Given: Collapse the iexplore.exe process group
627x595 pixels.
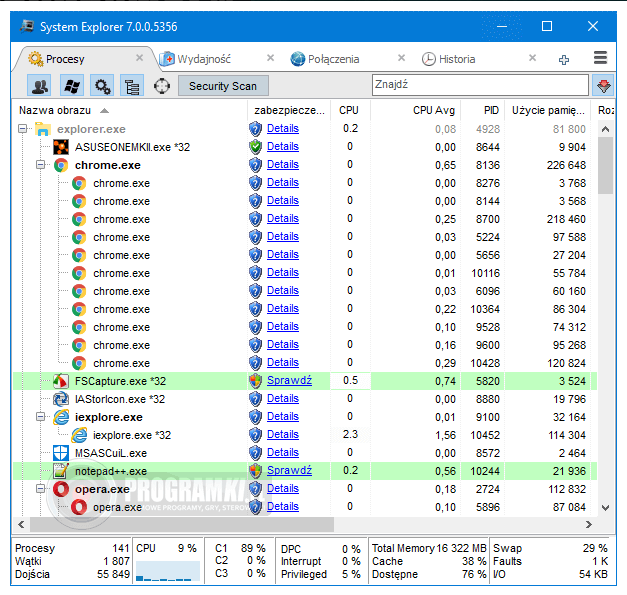Looking at the screenshot, I should click(x=40, y=417).
